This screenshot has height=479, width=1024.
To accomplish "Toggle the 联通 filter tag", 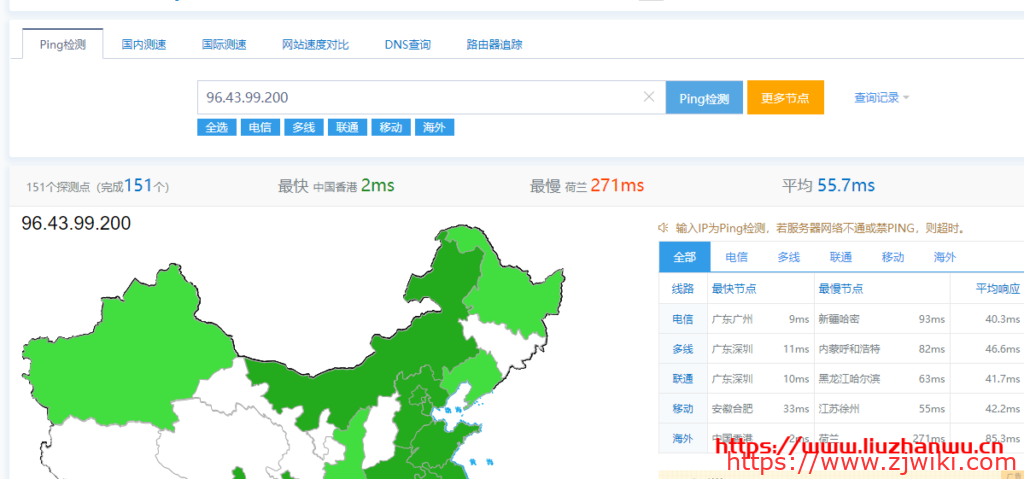I will coord(347,127).
